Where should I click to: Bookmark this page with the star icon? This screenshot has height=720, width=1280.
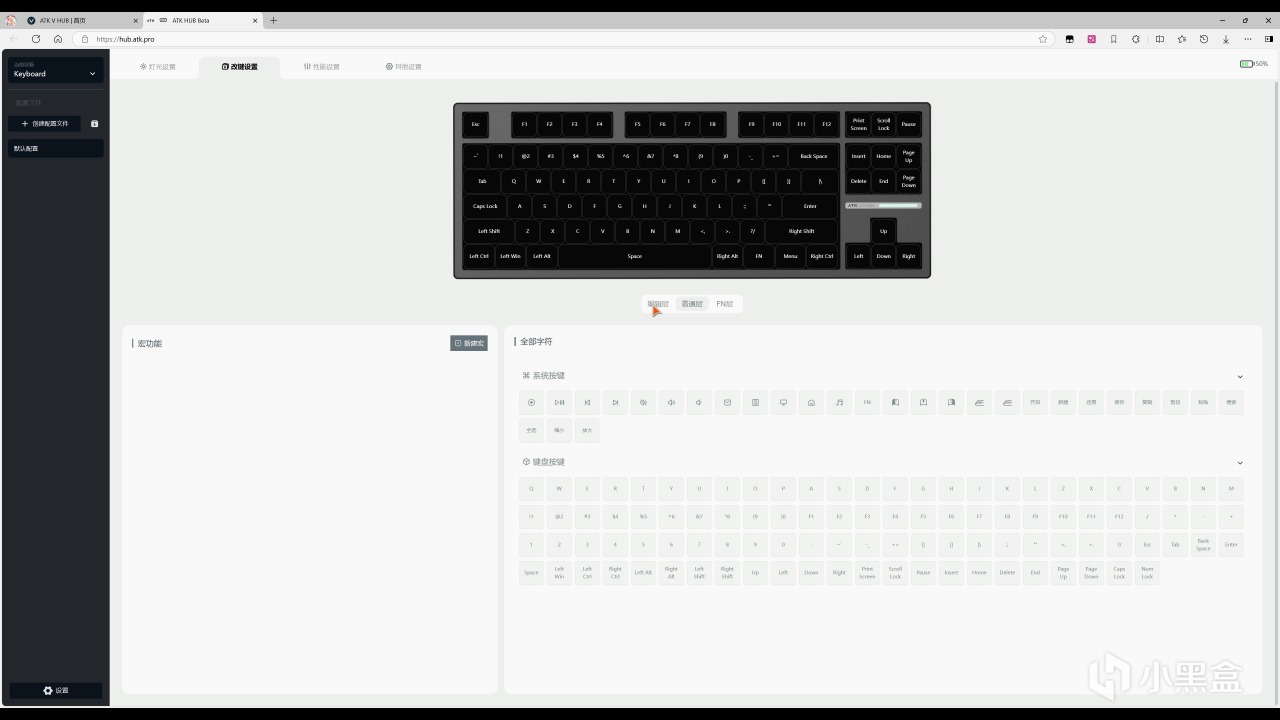(x=1043, y=39)
